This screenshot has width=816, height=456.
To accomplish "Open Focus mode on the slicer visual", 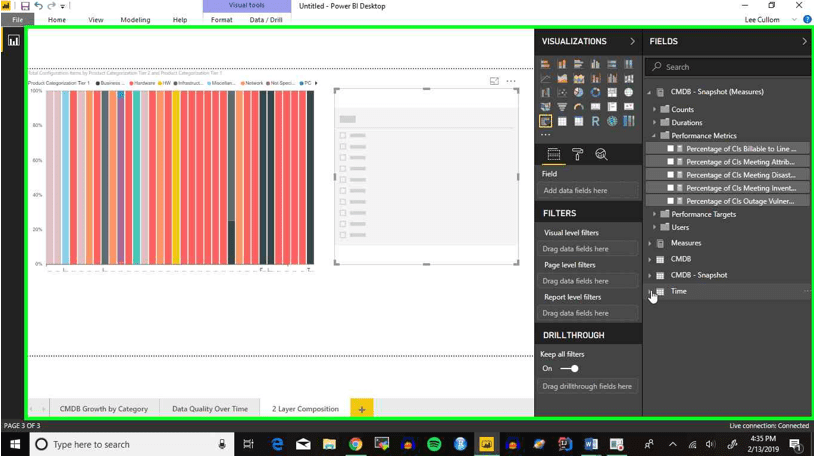I will (x=494, y=81).
